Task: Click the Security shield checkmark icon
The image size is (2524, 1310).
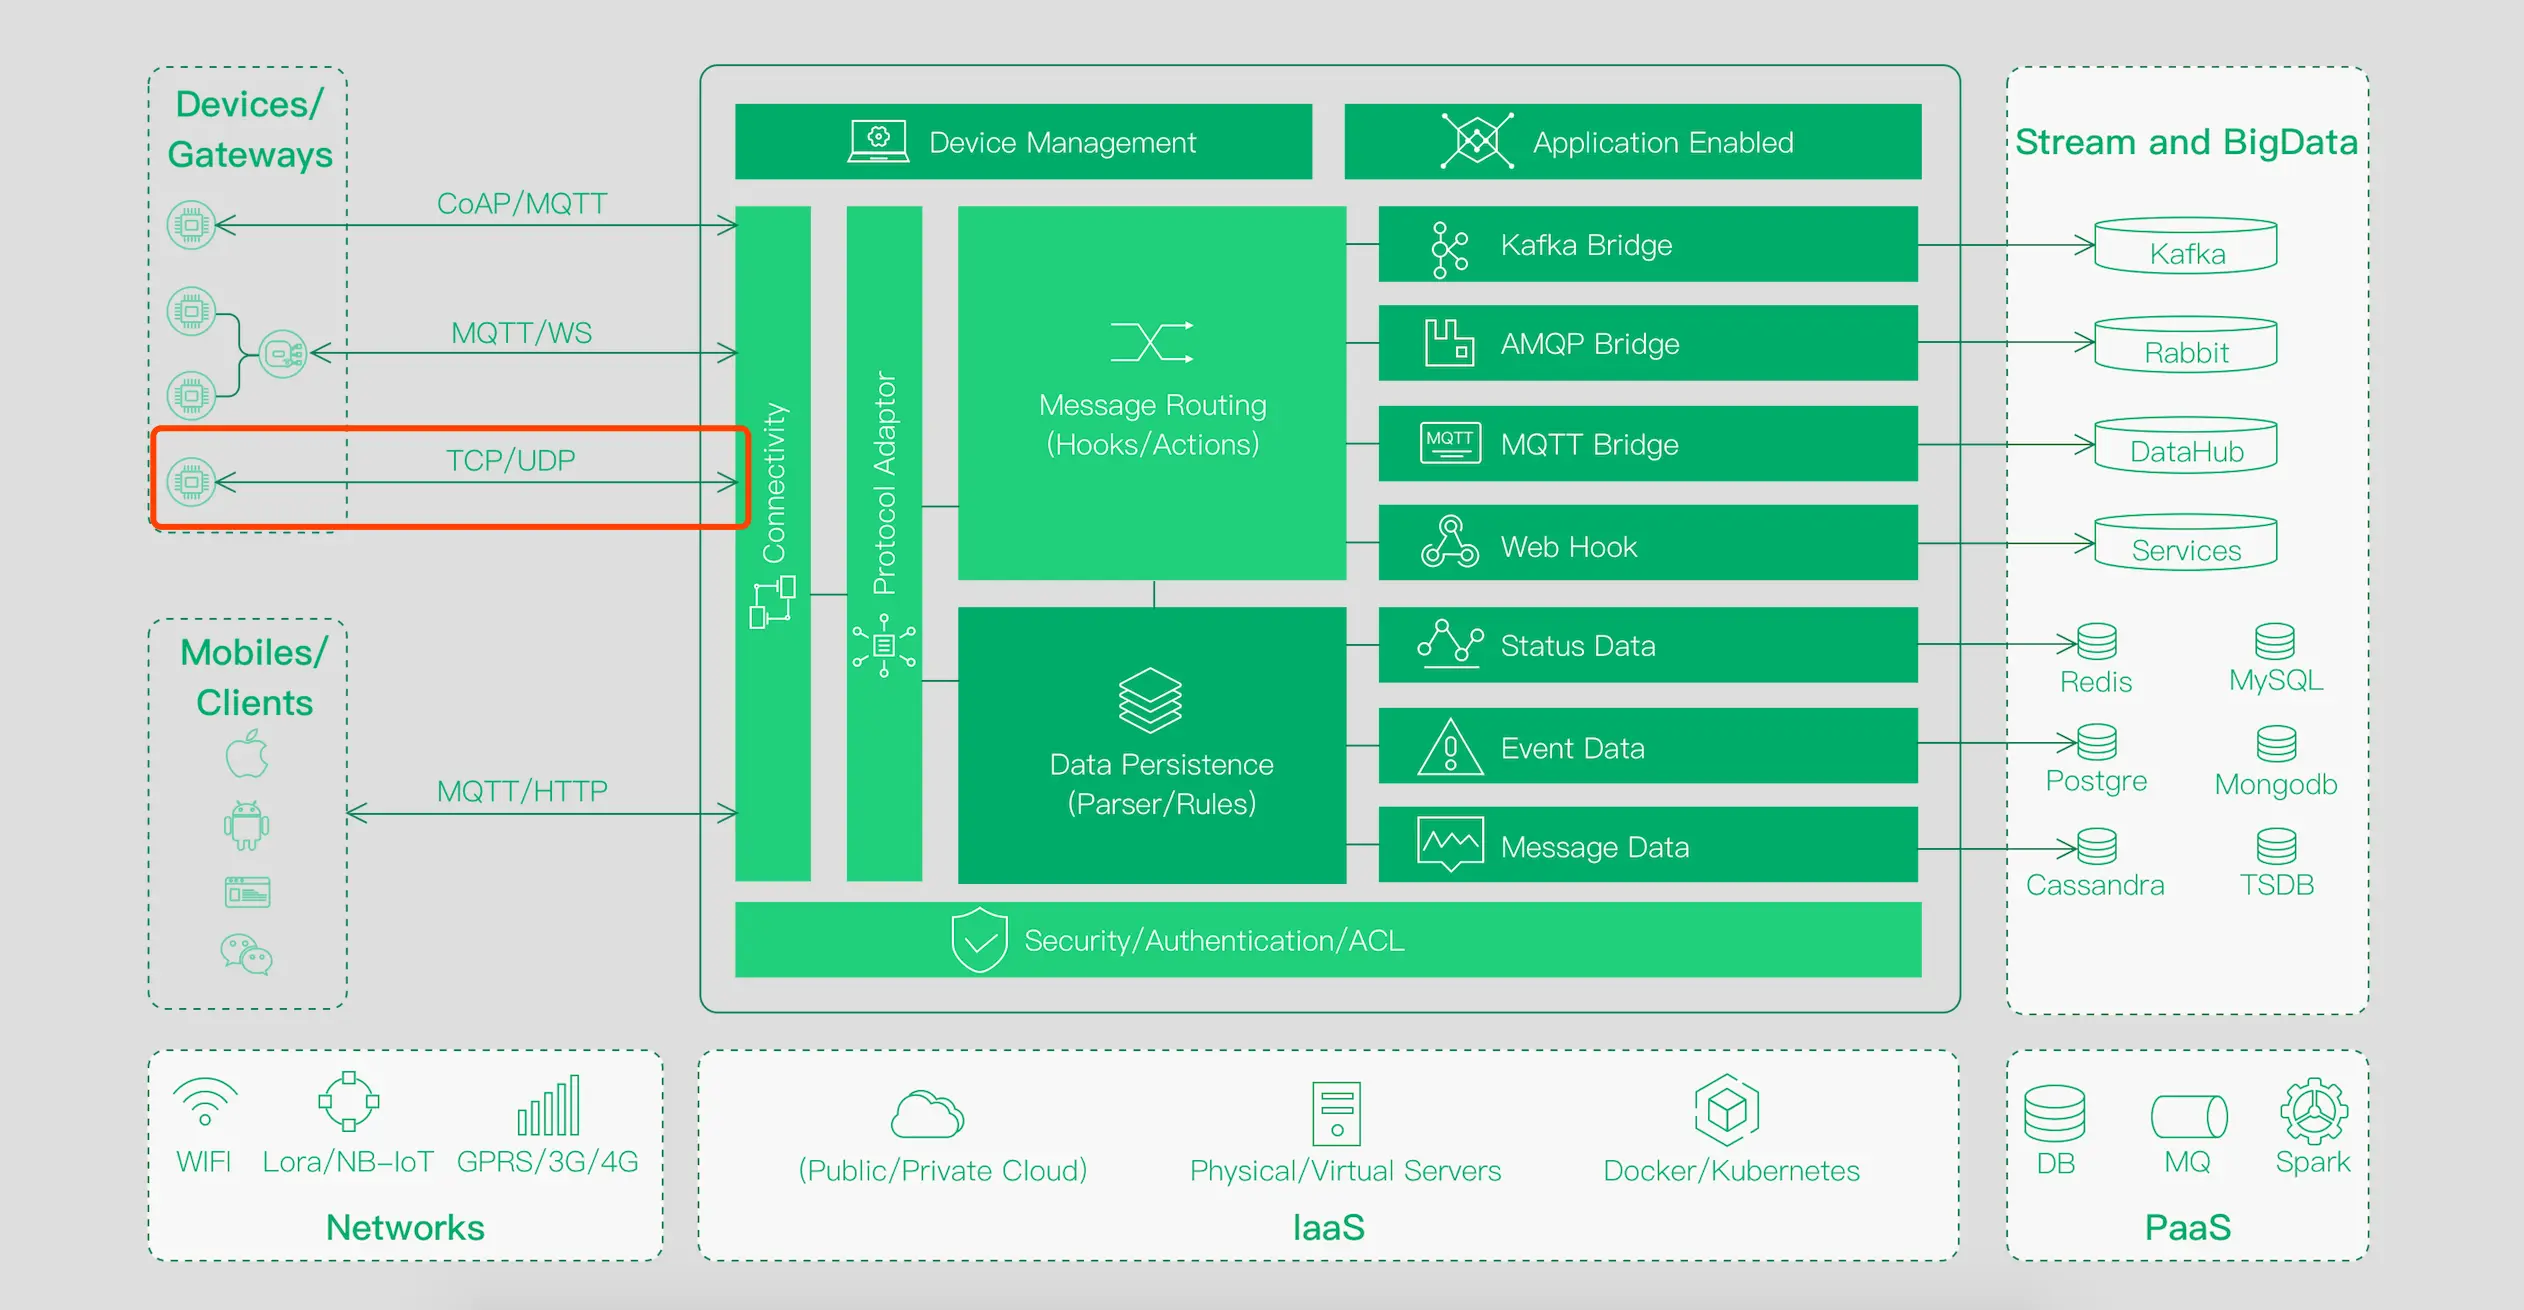Action: pyautogui.click(x=979, y=940)
